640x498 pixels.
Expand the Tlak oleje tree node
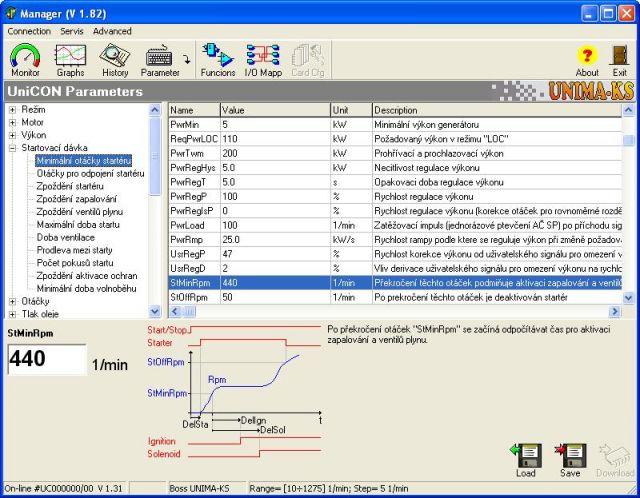coord(13,314)
